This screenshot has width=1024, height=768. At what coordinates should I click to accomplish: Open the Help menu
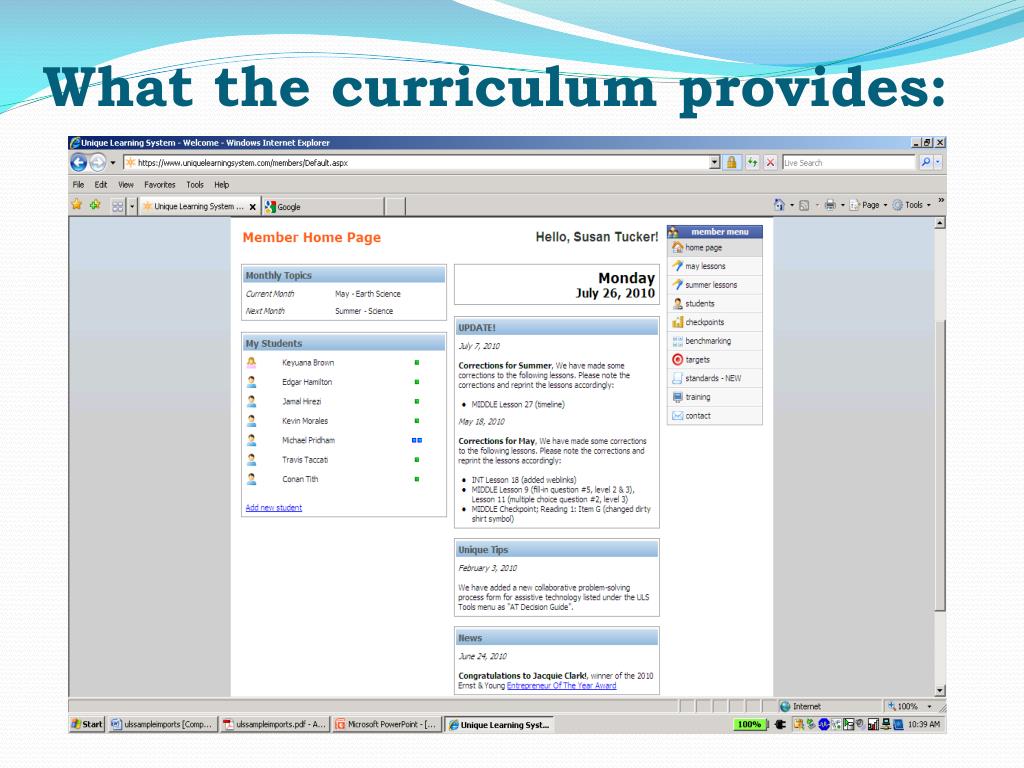tap(221, 185)
